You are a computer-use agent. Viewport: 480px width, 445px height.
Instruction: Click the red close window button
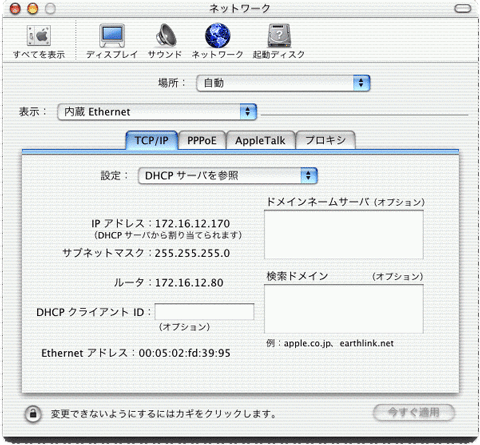15,8
